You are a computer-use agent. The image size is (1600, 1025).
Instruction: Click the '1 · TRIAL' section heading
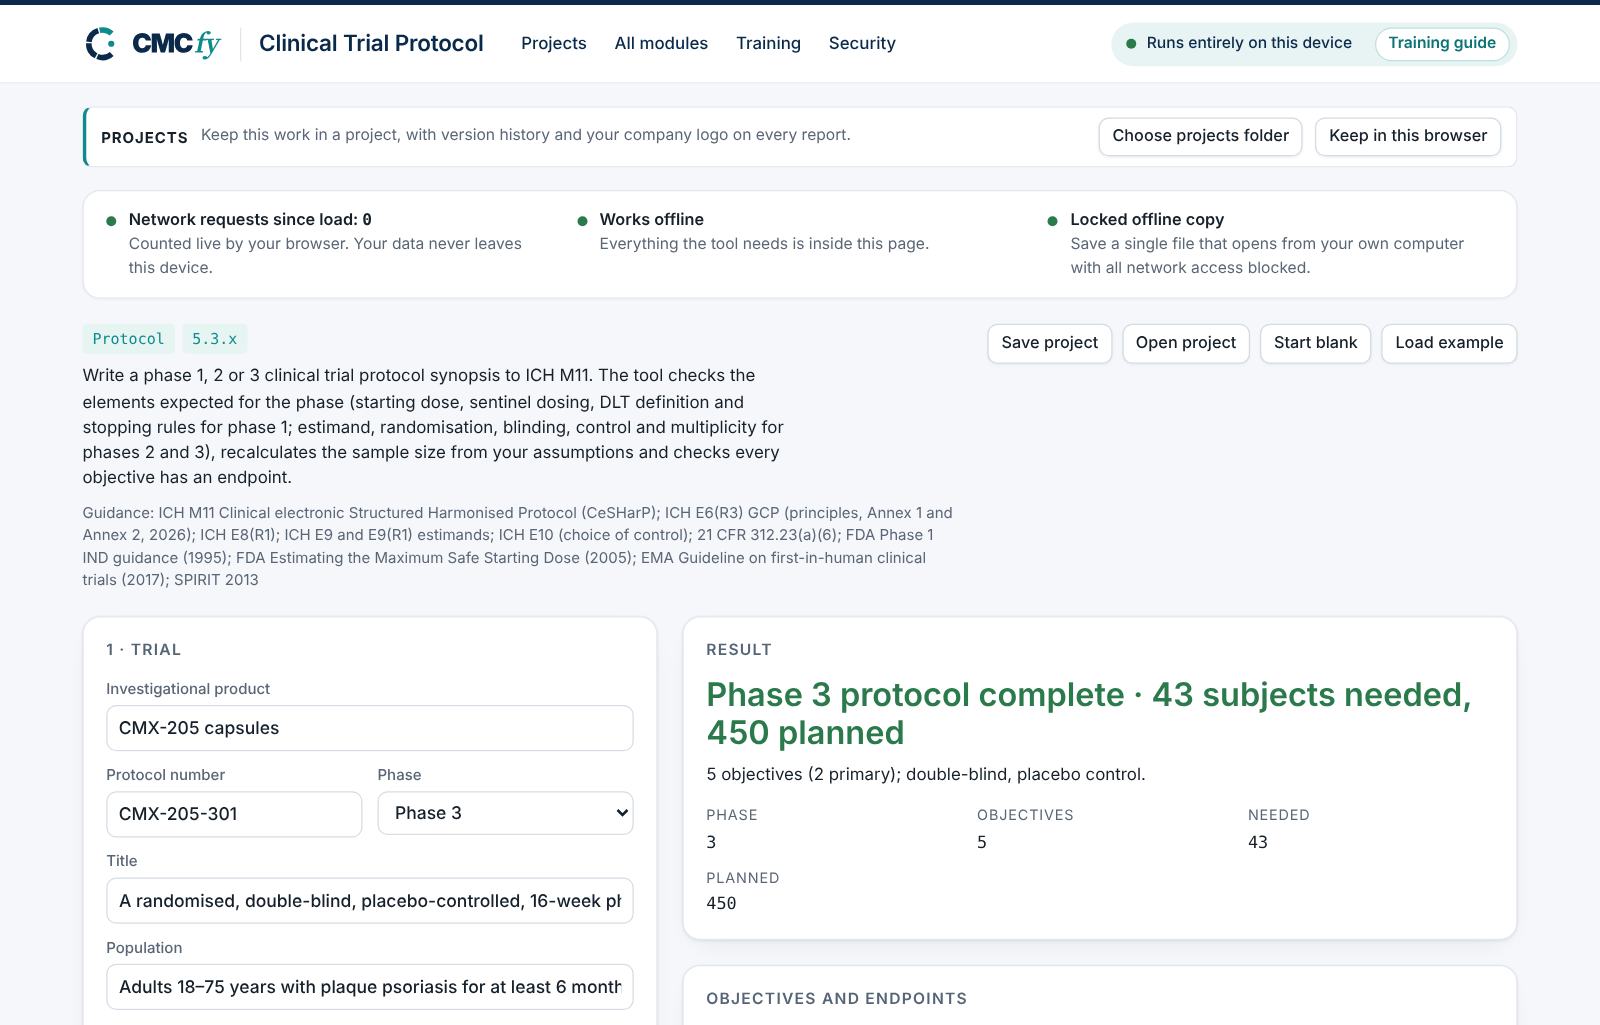tap(144, 649)
